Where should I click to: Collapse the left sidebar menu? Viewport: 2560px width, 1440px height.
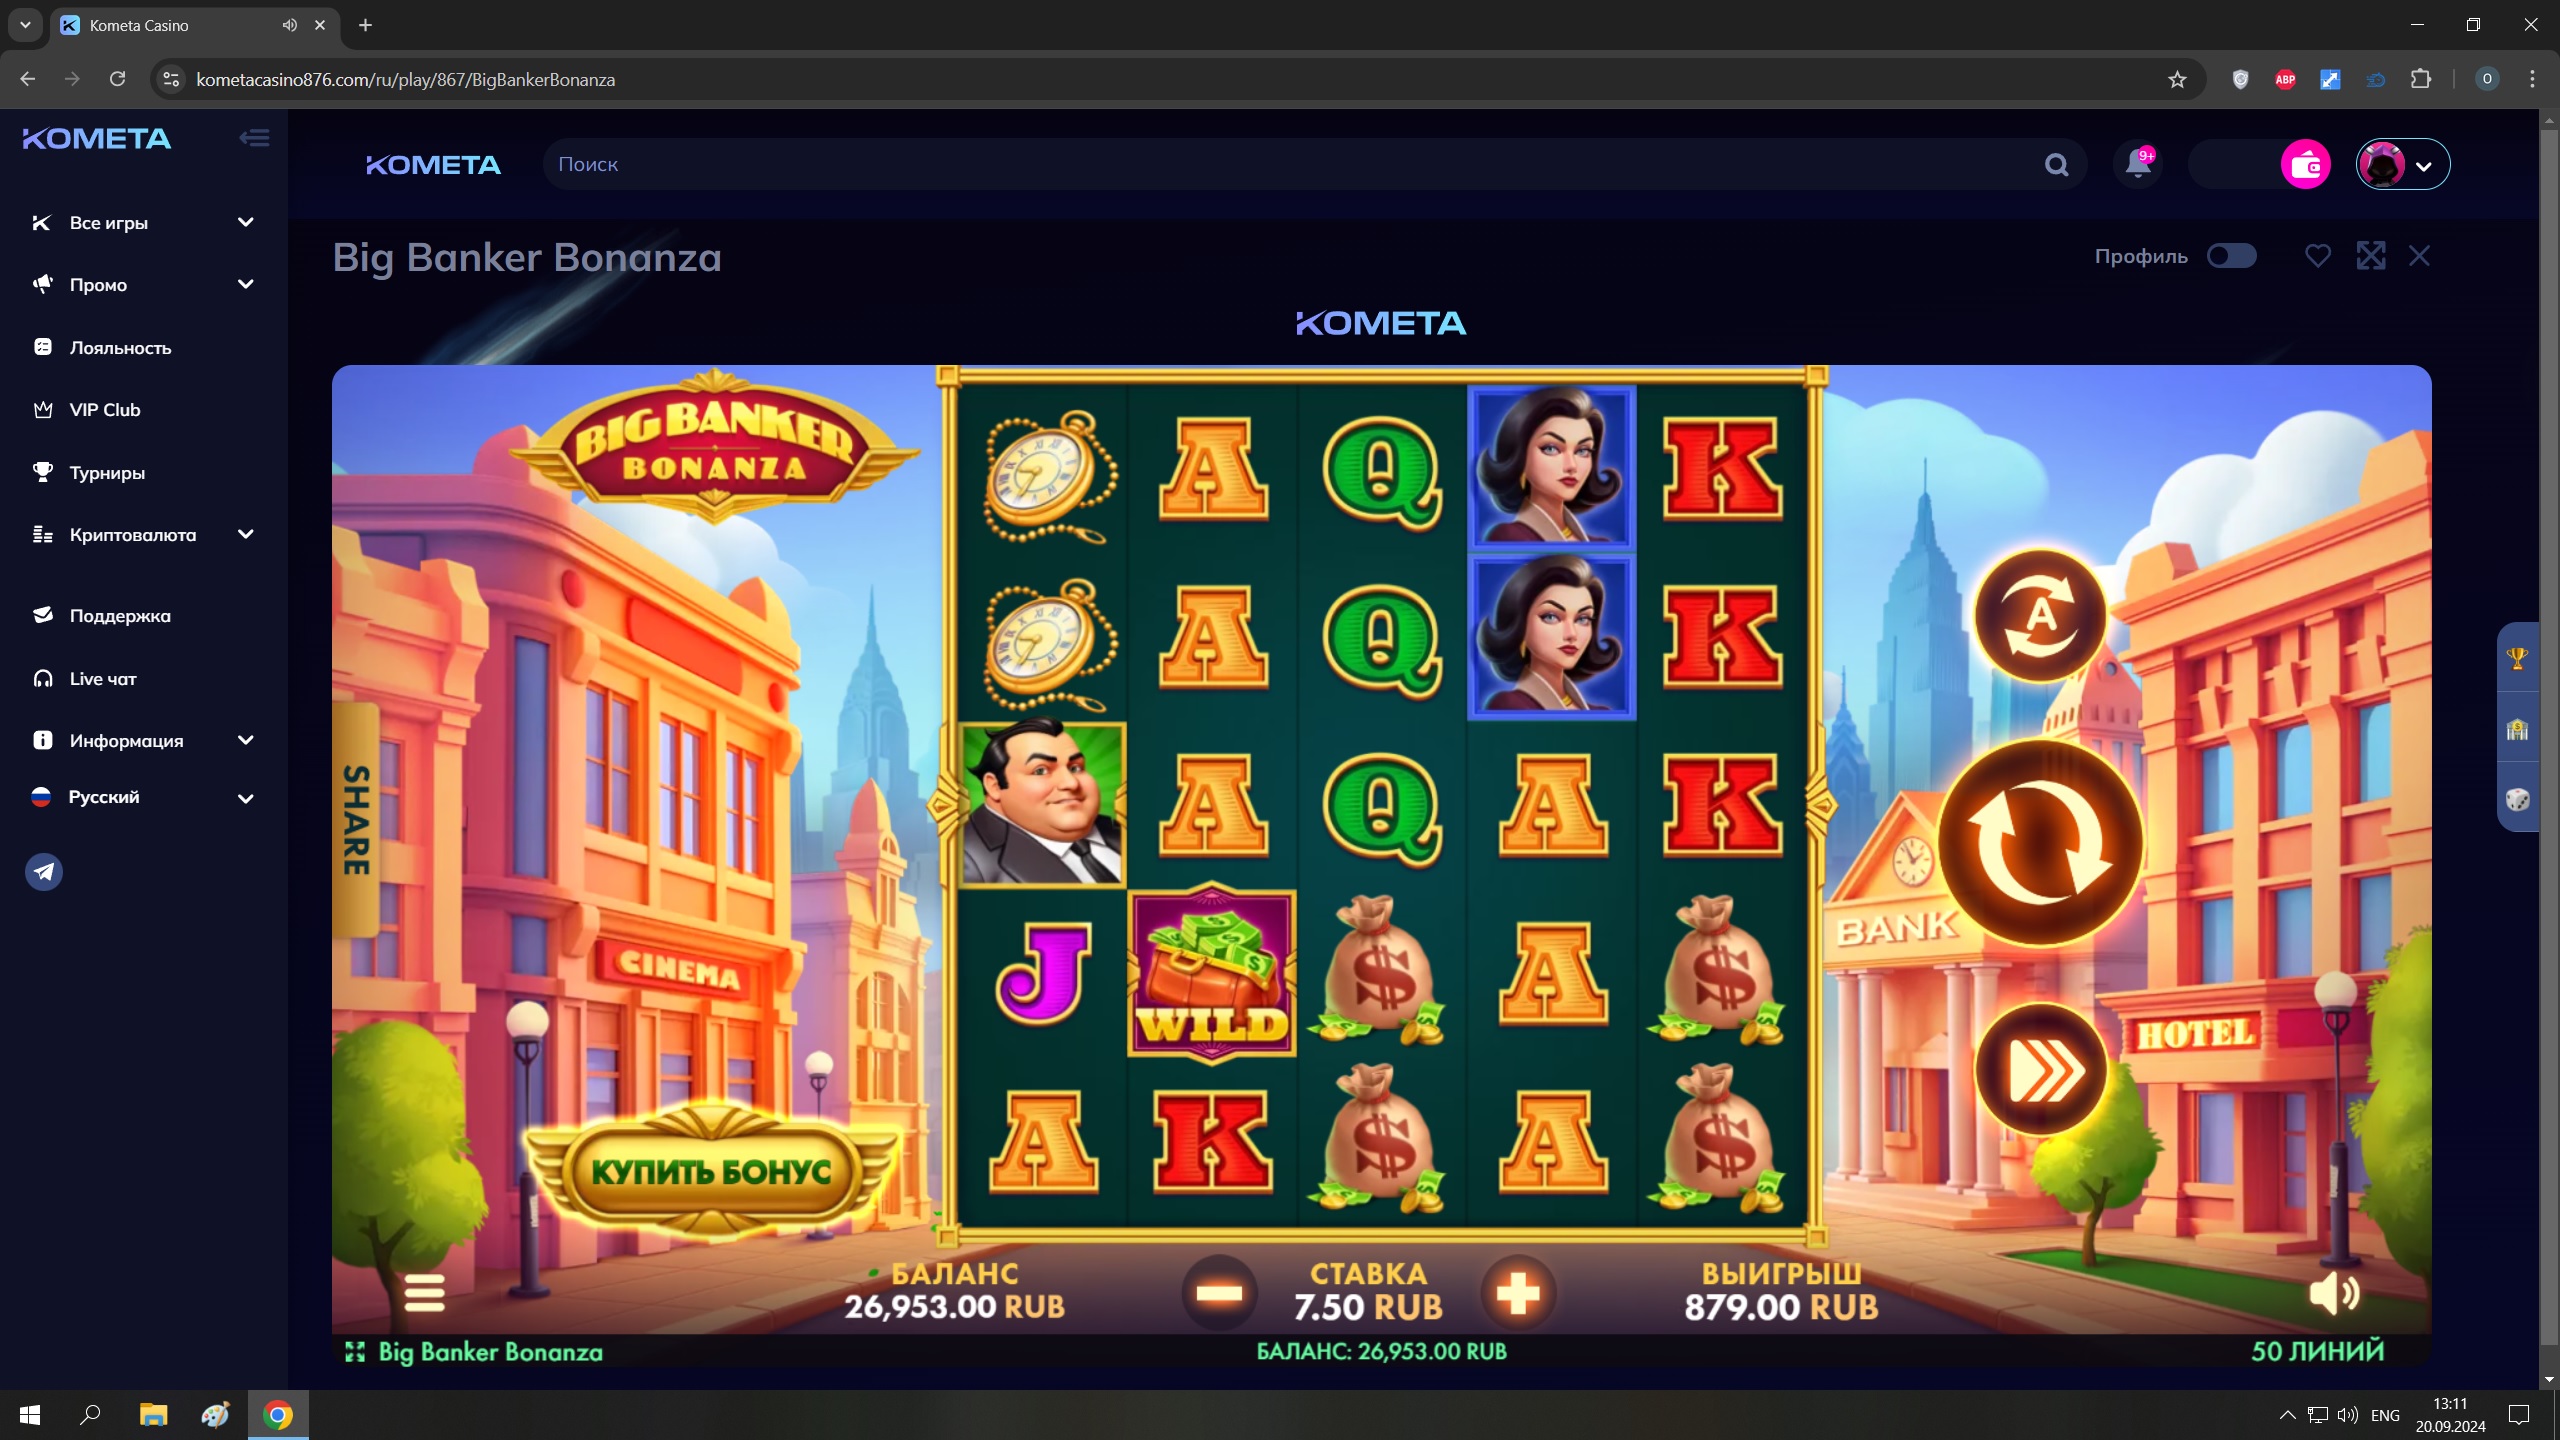click(x=254, y=138)
